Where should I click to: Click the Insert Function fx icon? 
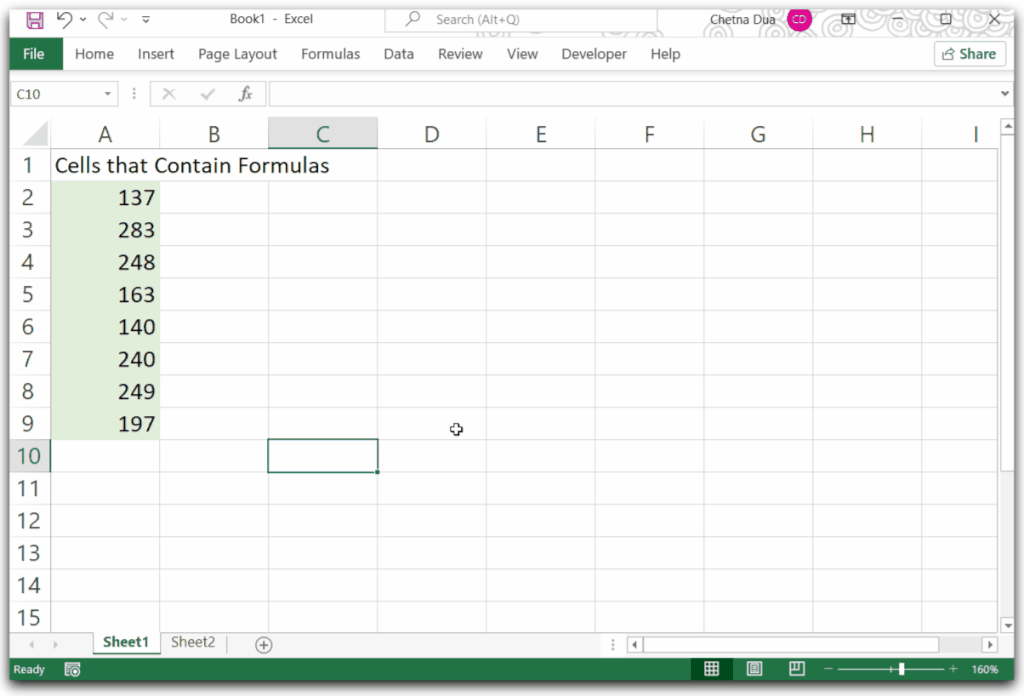(x=245, y=93)
